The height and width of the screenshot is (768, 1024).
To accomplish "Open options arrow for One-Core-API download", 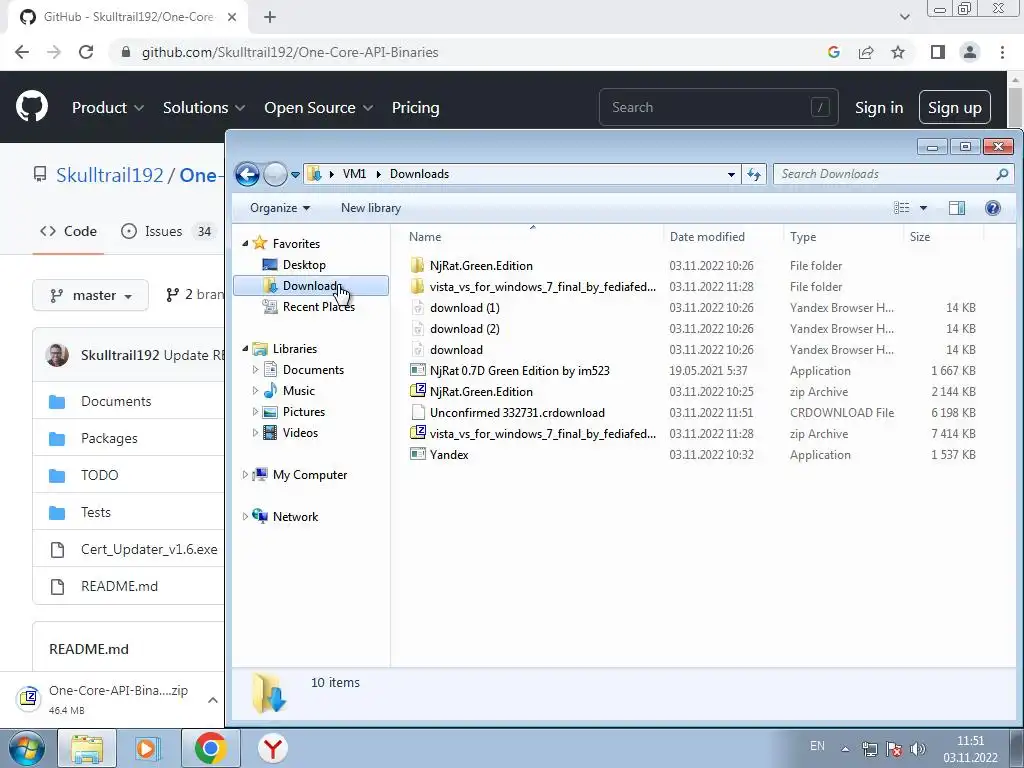I will (x=213, y=700).
